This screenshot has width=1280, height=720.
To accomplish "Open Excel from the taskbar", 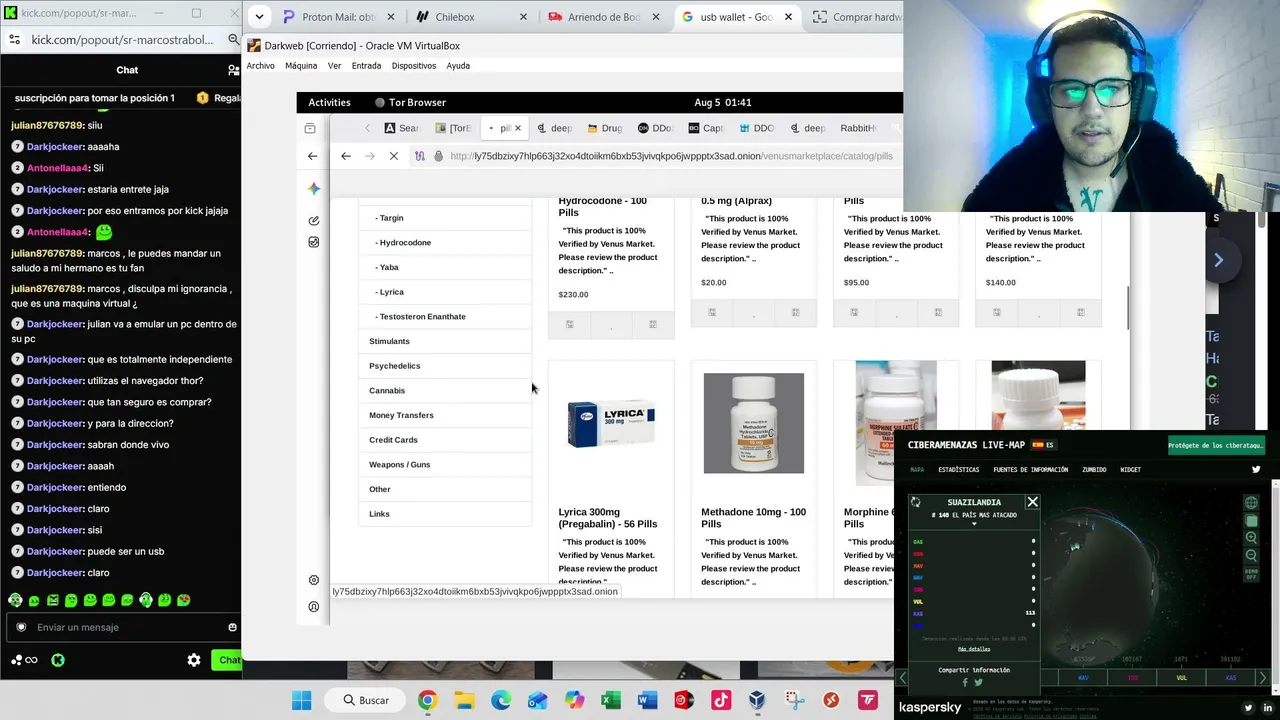I will click(611, 700).
